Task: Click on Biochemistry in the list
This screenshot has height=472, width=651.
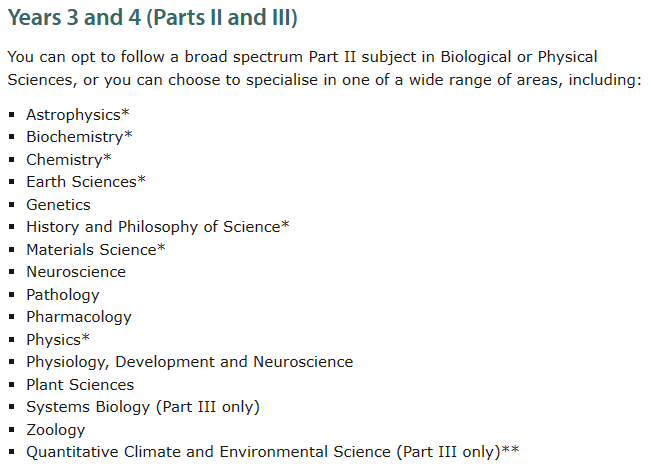Action: pos(79,137)
